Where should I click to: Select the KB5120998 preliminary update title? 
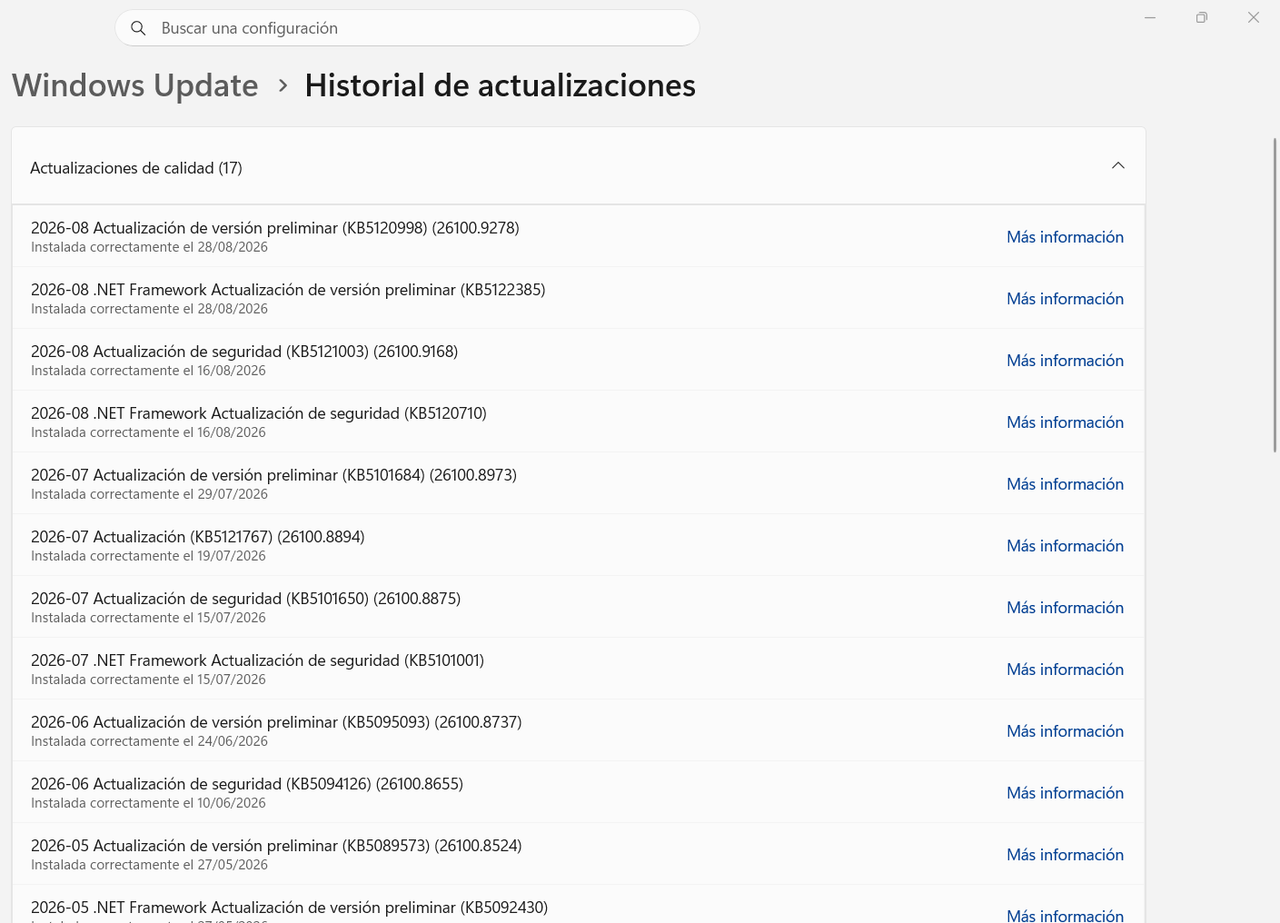[275, 228]
